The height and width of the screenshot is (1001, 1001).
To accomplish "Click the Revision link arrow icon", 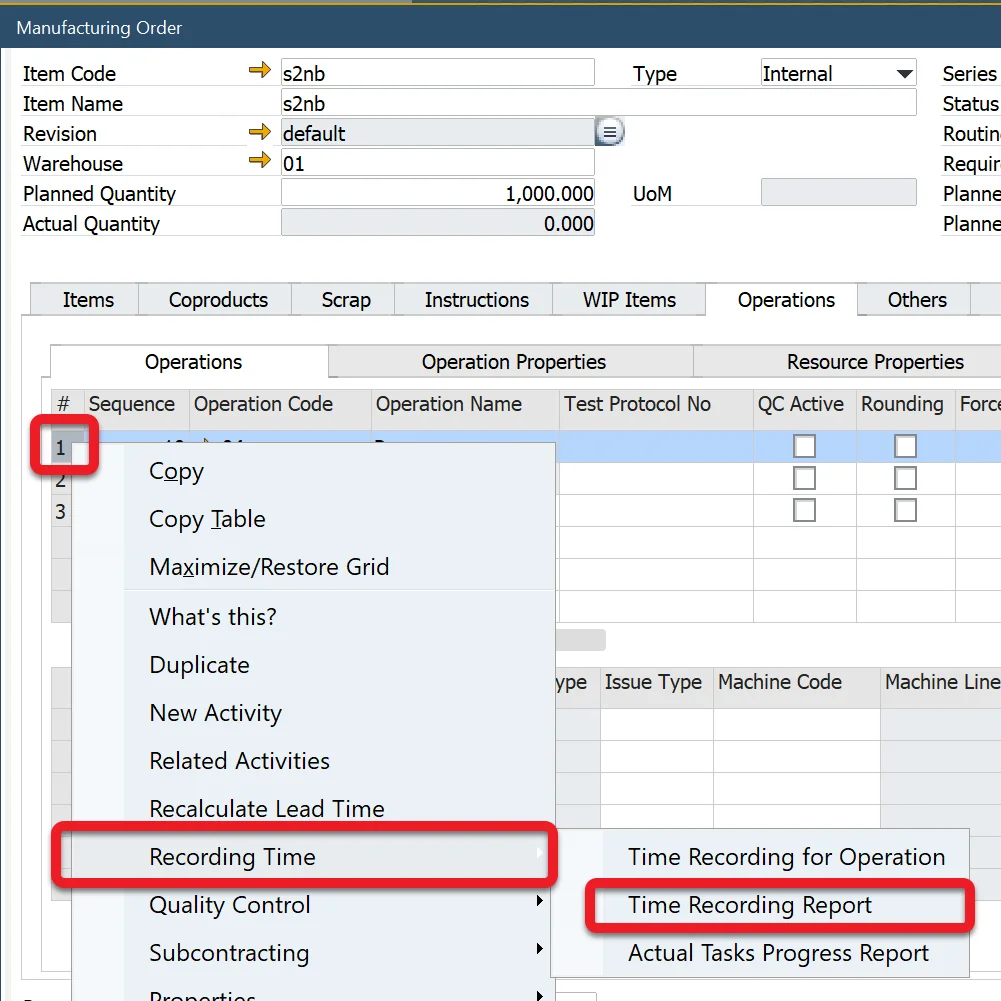I will [x=260, y=132].
